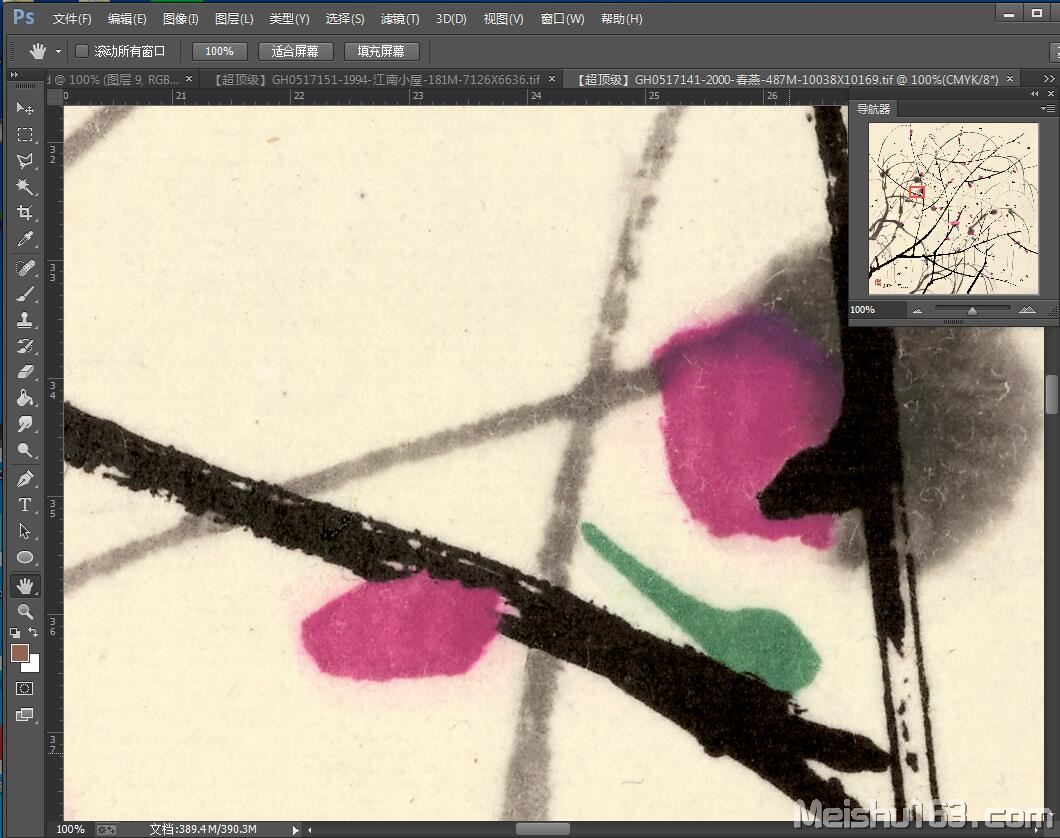Click the Navigator zoom in button
1060x838 pixels.
click(1027, 310)
